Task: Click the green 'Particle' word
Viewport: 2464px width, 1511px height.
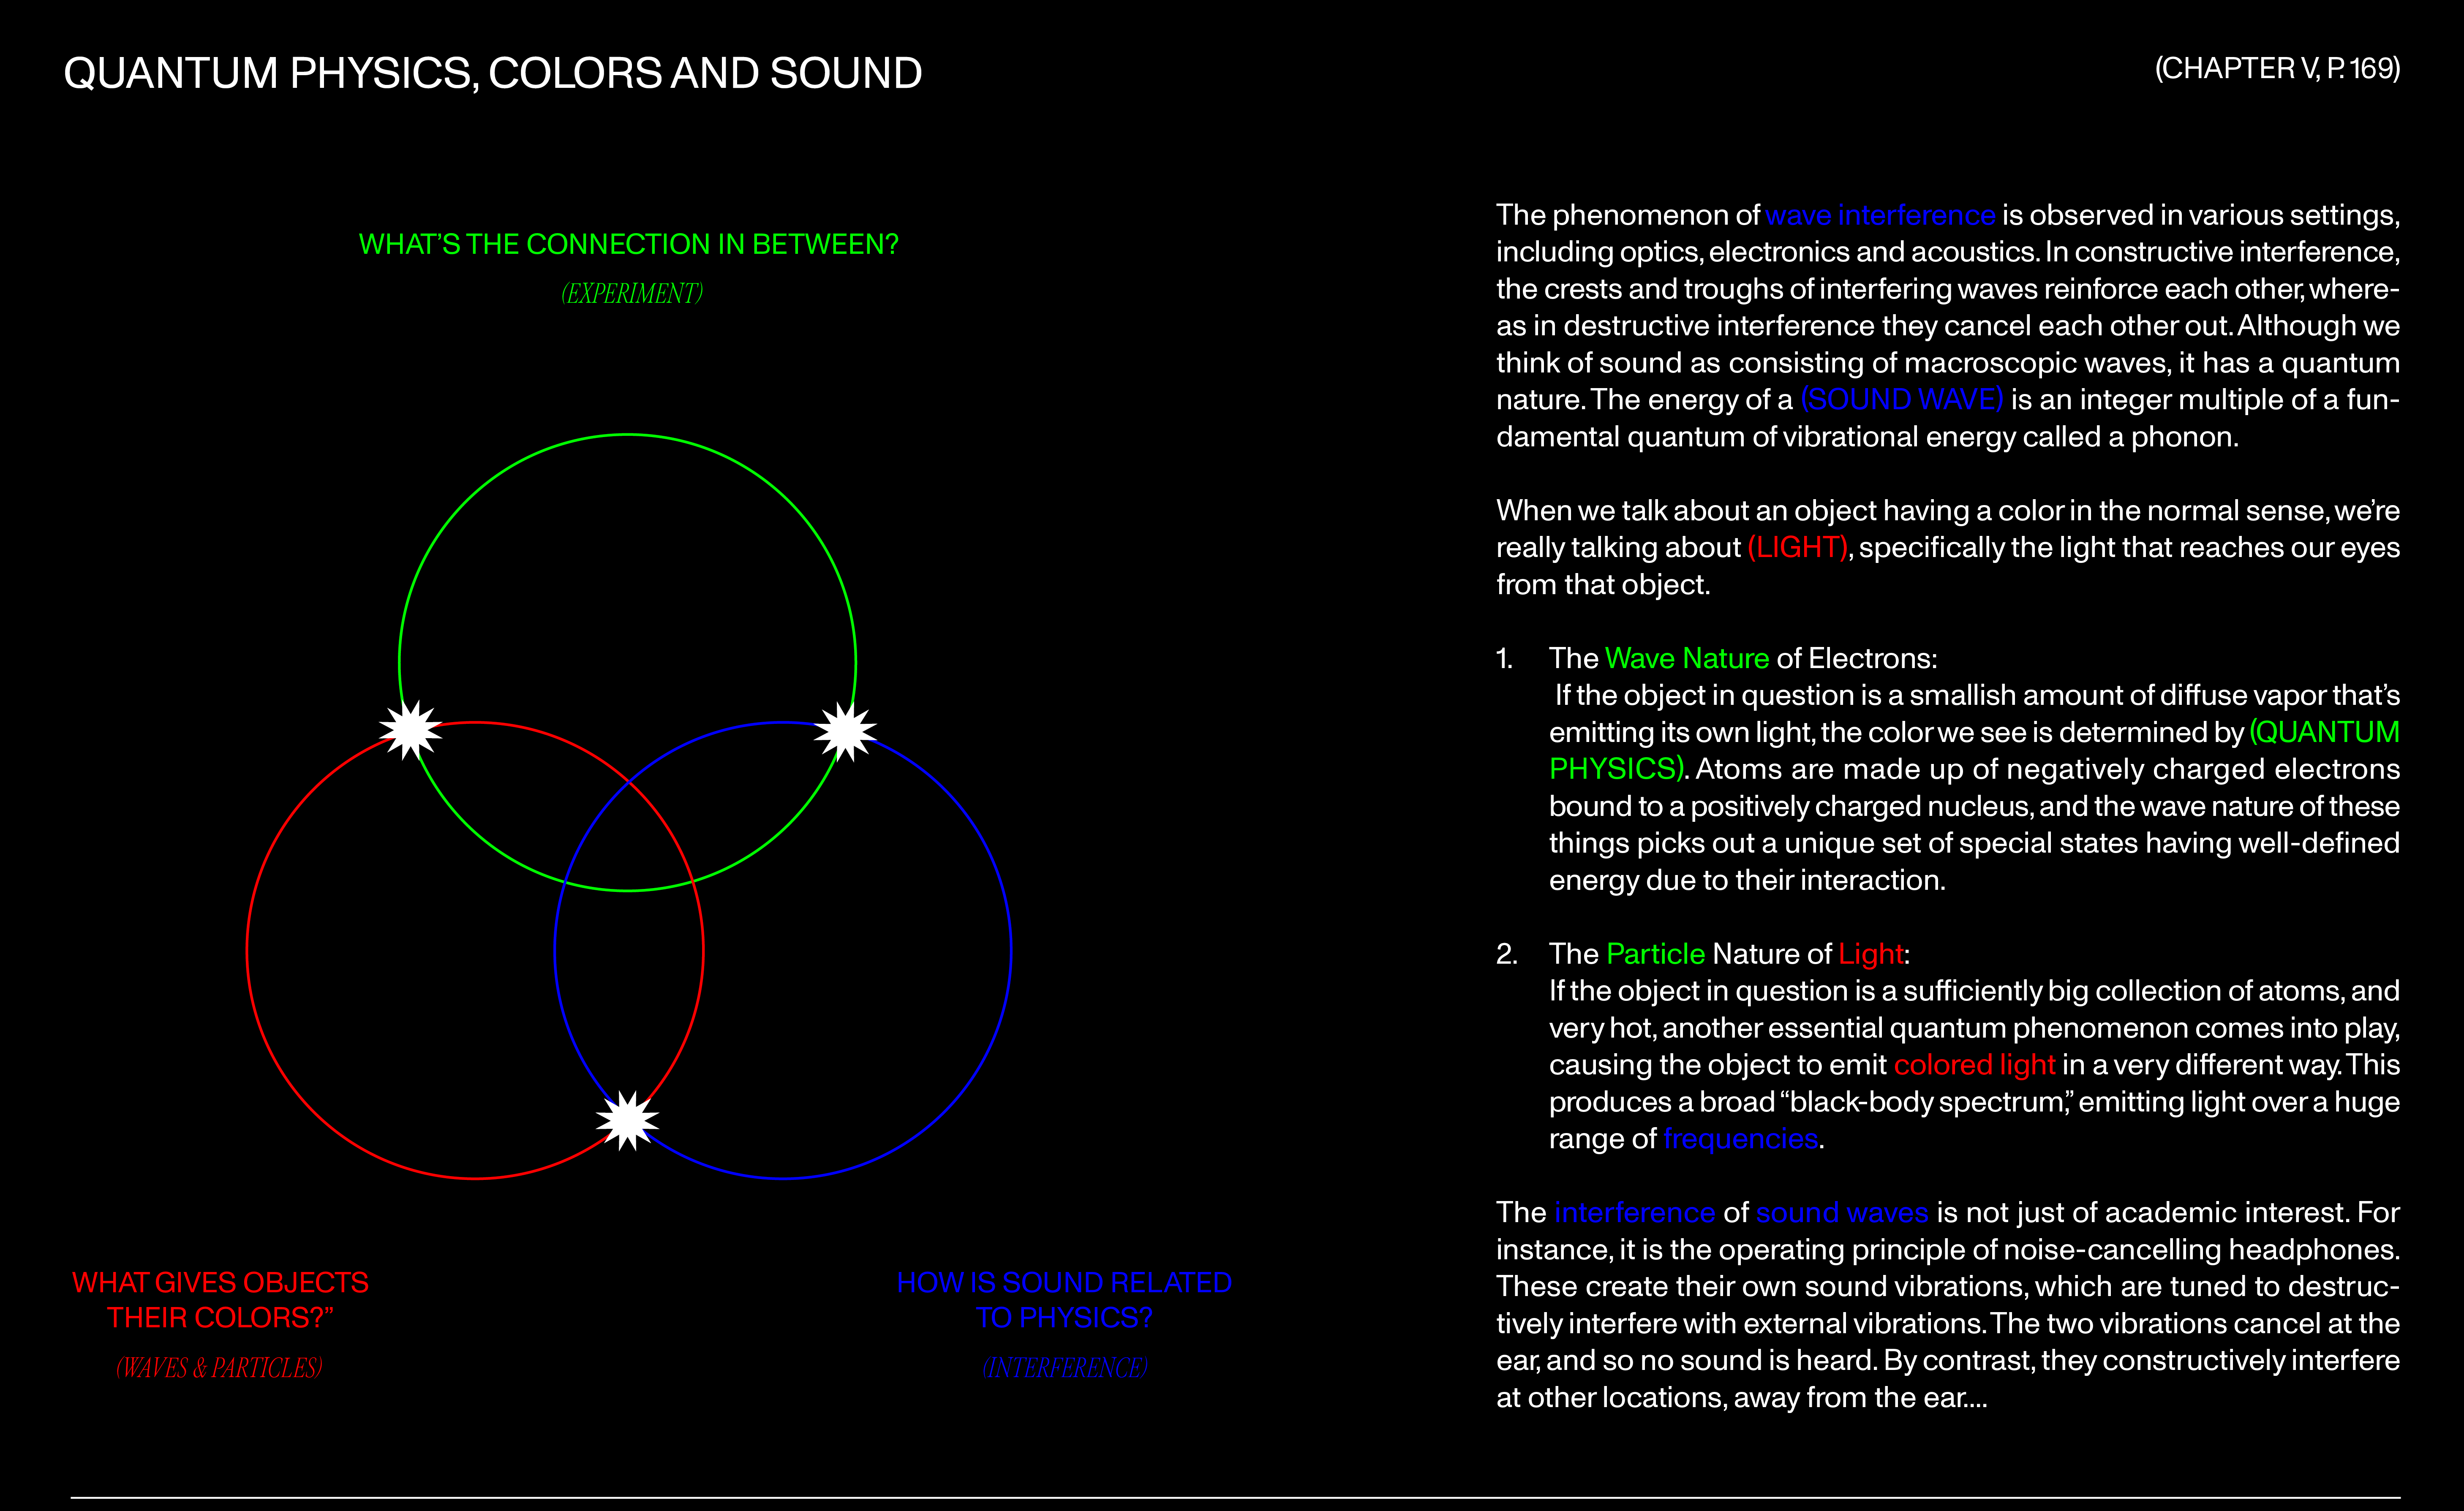Action: coord(1655,954)
